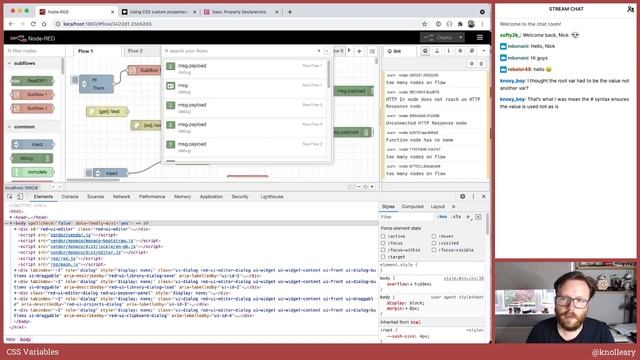Click the Deploy button

(439, 38)
